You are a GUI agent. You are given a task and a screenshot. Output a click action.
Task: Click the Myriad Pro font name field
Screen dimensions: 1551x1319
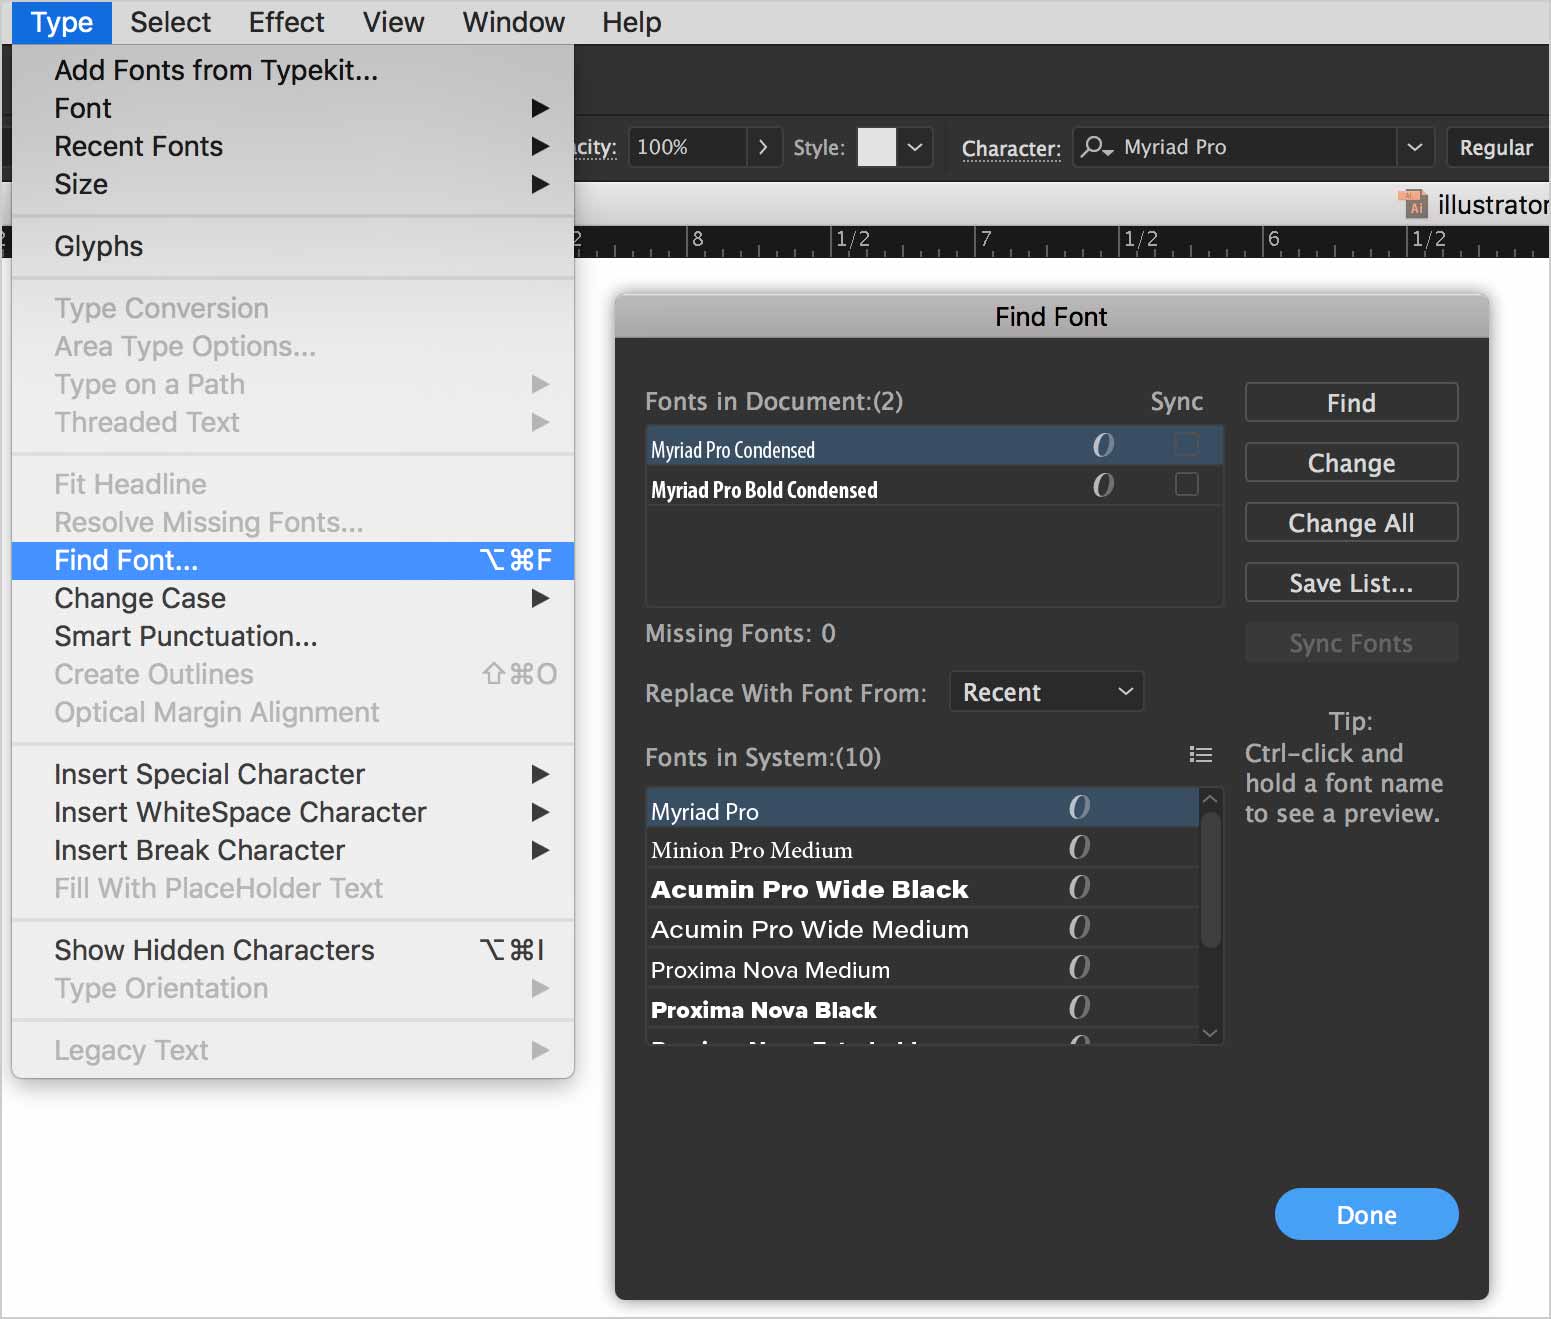click(1256, 147)
